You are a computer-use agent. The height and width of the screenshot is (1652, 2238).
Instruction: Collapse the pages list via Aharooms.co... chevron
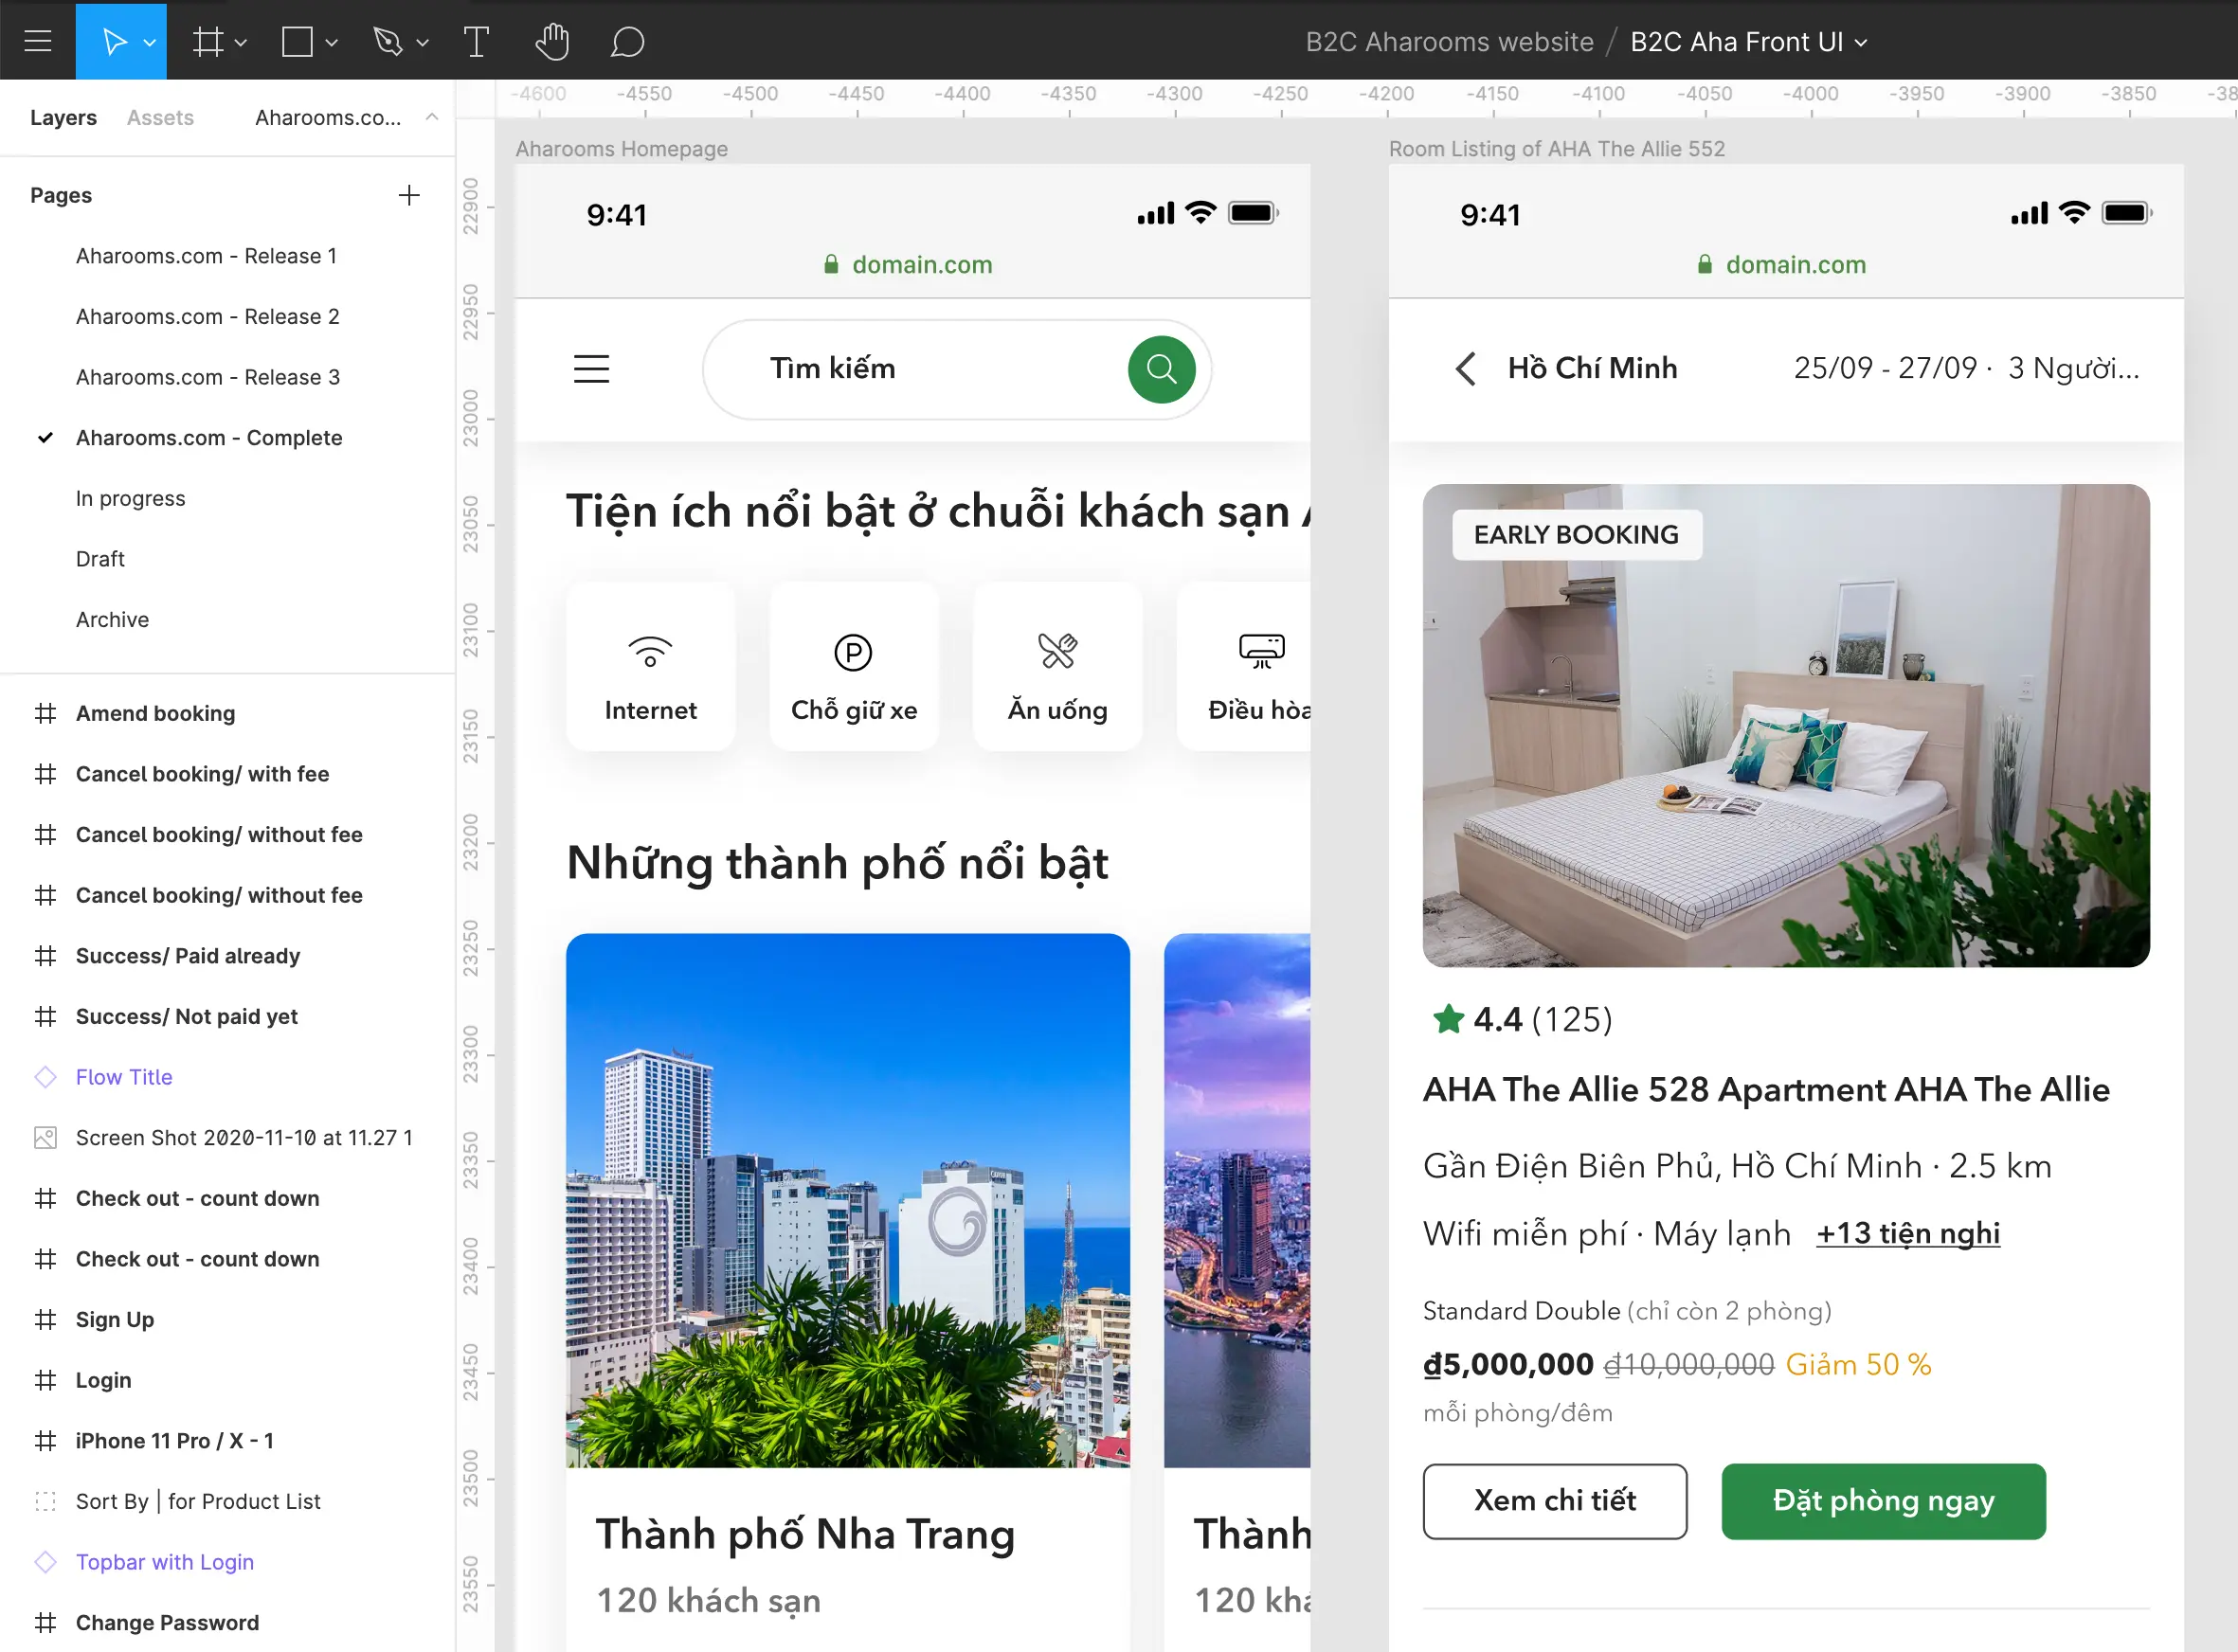click(432, 117)
